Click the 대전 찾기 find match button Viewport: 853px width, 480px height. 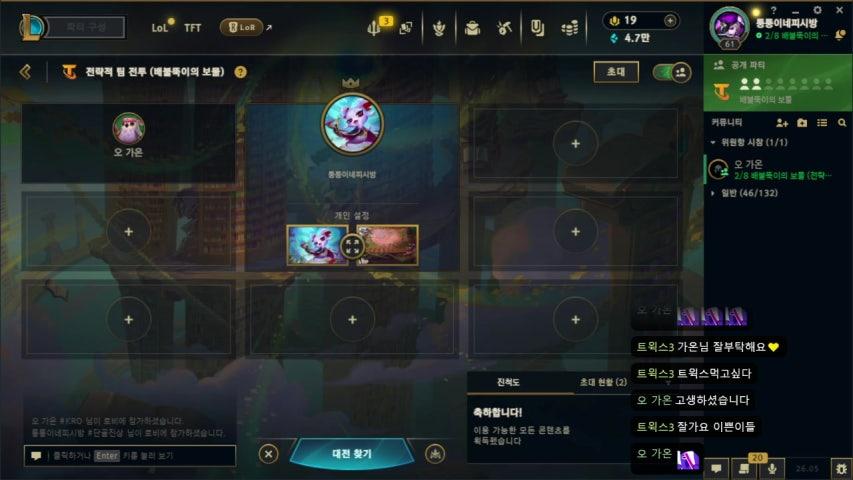tap(352, 453)
